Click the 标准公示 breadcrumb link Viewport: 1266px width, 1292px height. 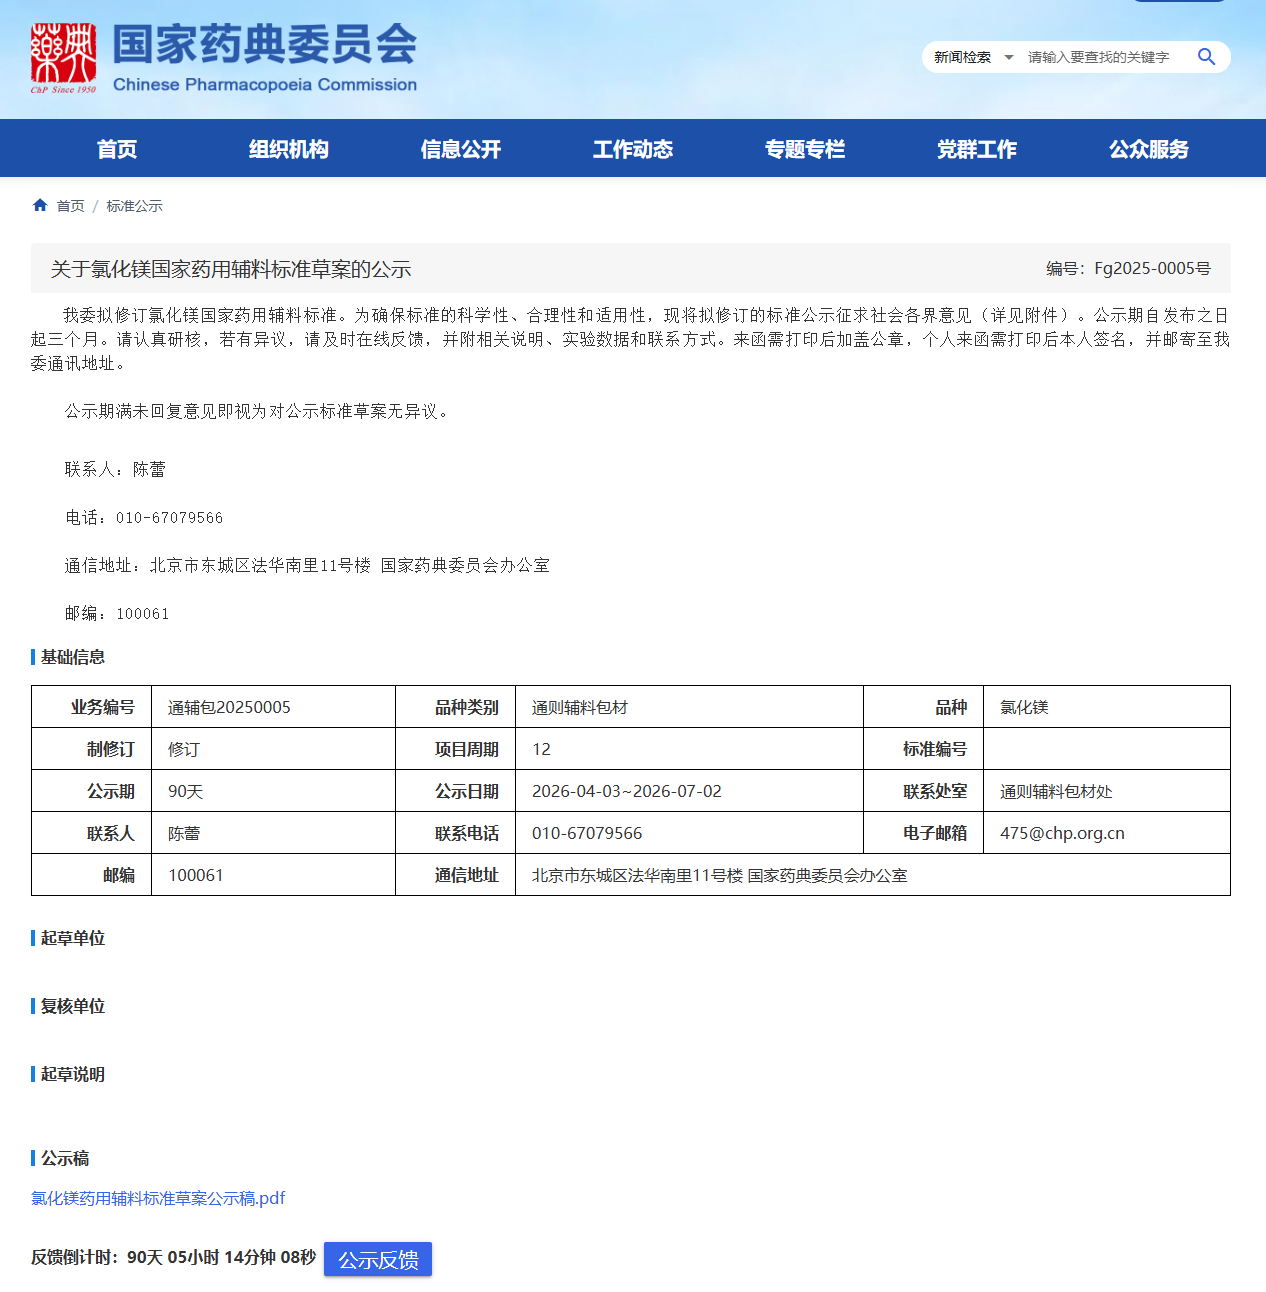tap(134, 206)
